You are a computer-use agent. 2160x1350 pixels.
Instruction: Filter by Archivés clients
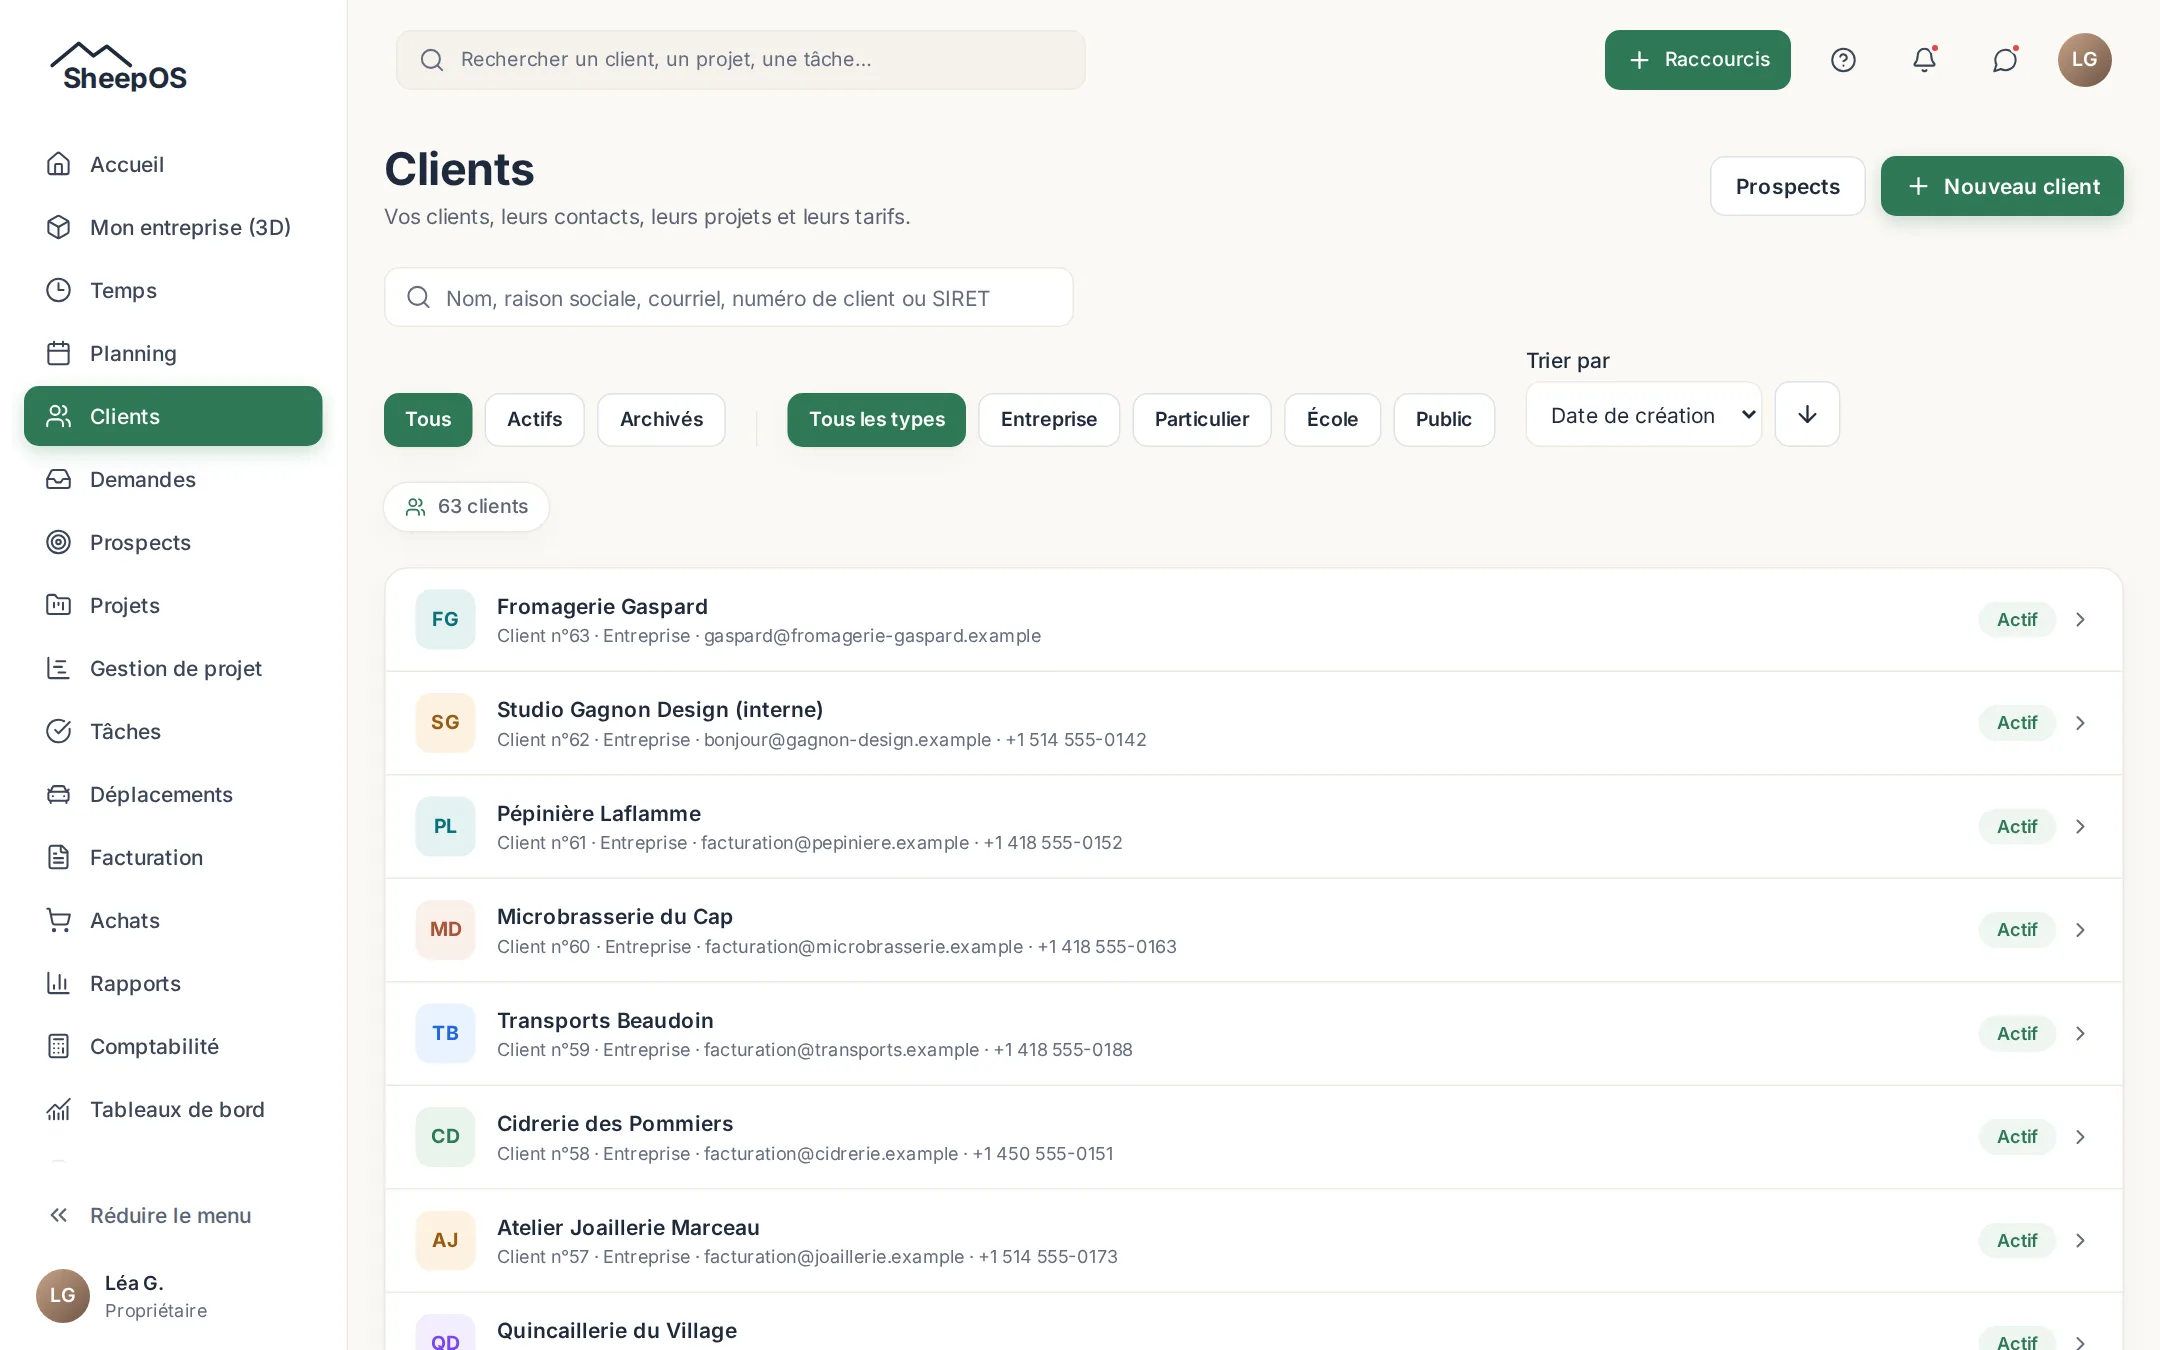(x=661, y=419)
